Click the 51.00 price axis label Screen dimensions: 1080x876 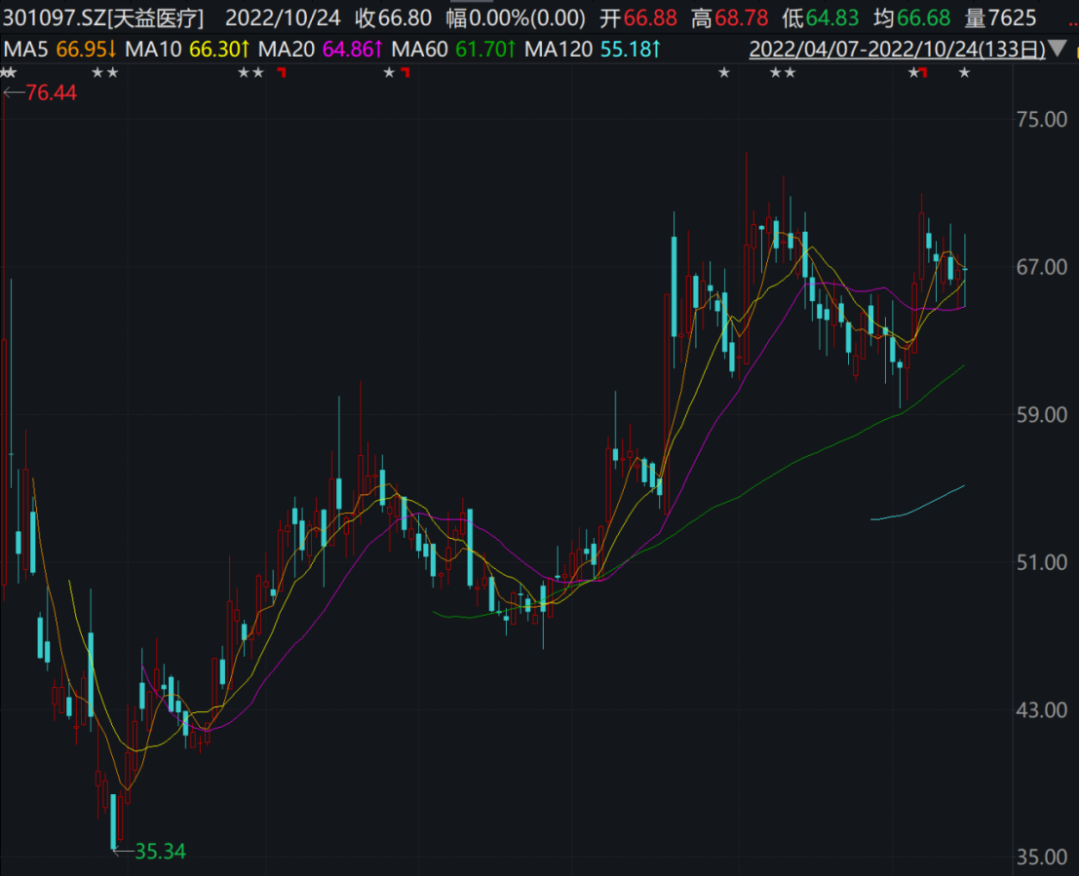(x=1042, y=563)
